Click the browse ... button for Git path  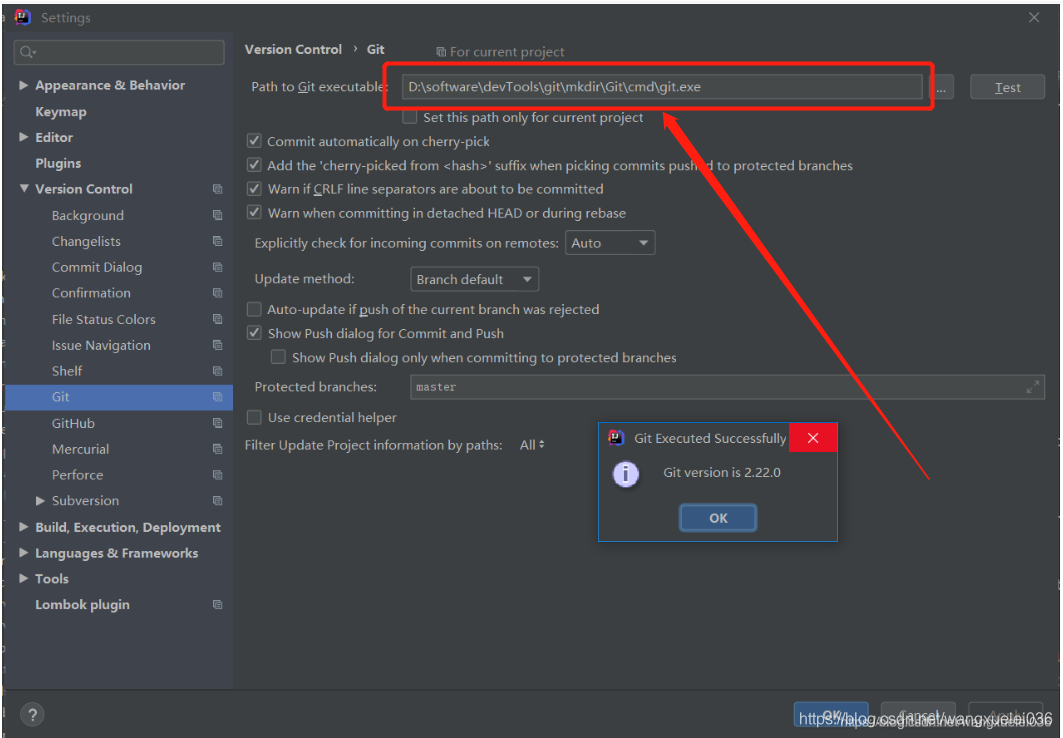[x=941, y=87]
